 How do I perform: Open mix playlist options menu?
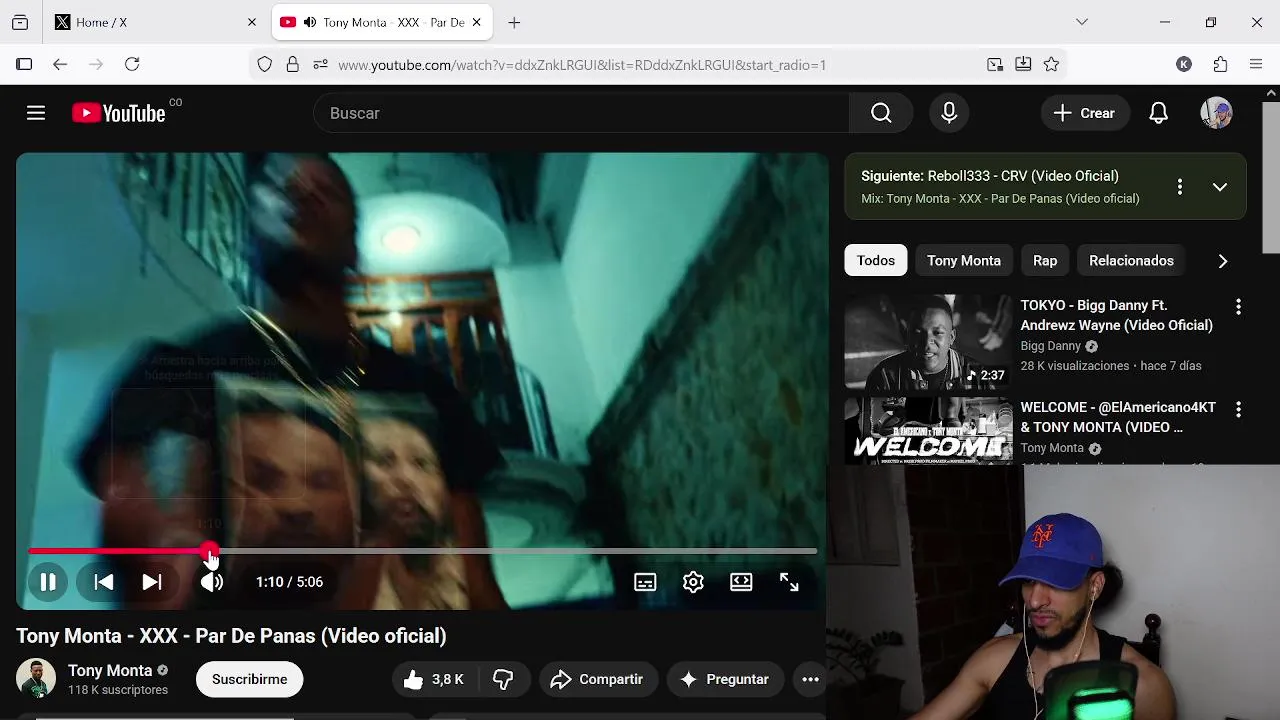click(x=1180, y=187)
